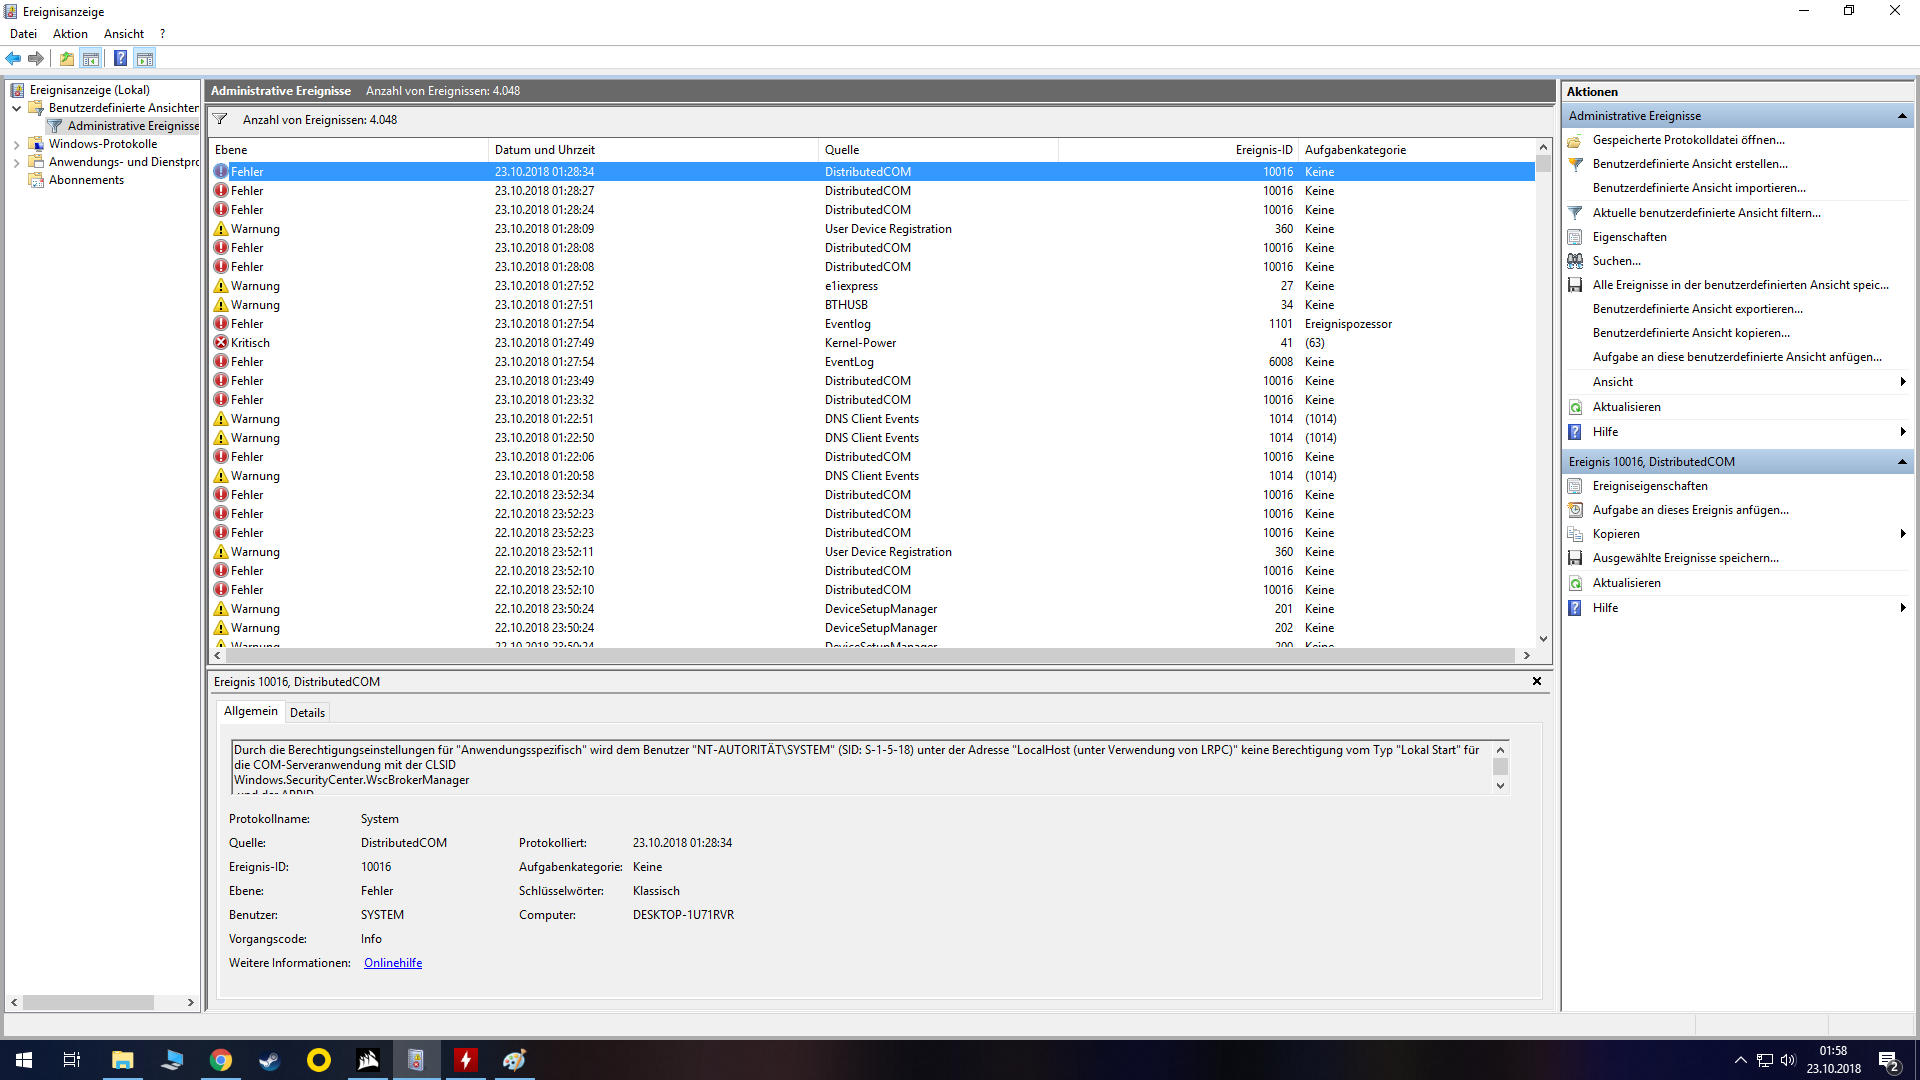
Task: Click the blue help question mark toolbar icon
Action: pyautogui.click(x=120, y=58)
